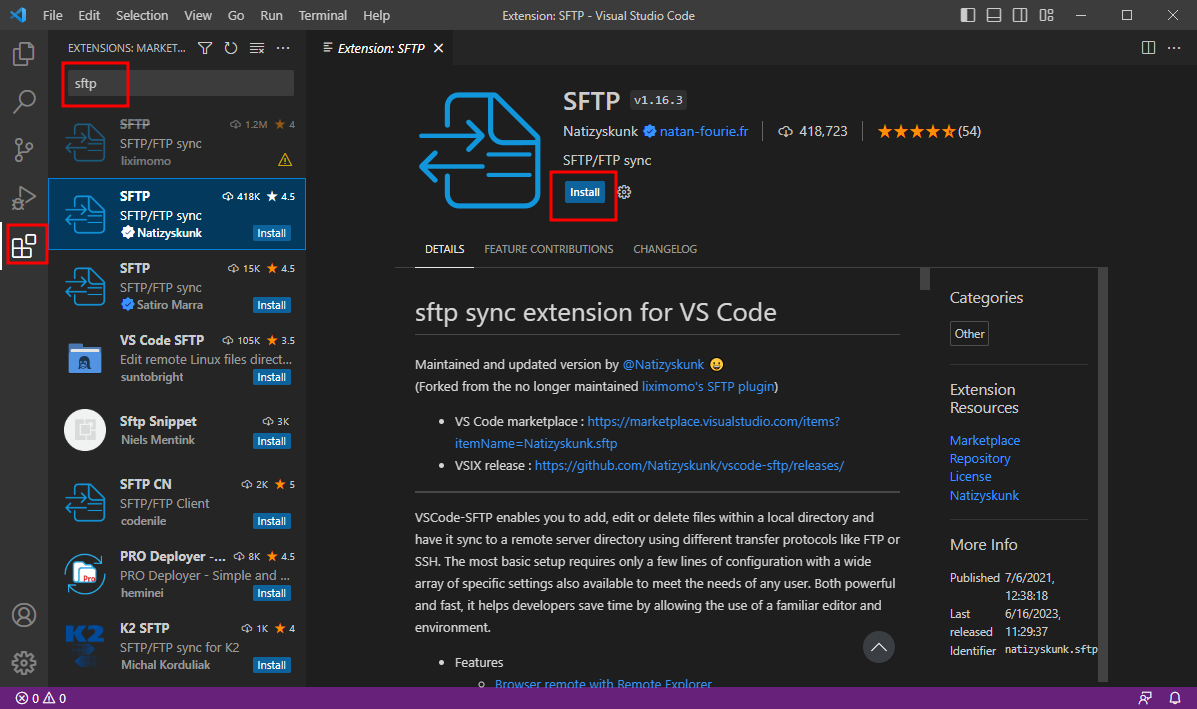The width and height of the screenshot is (1197, 709).
Task: Install Satiro Marra SFTP extension
Action: (272, 305)
